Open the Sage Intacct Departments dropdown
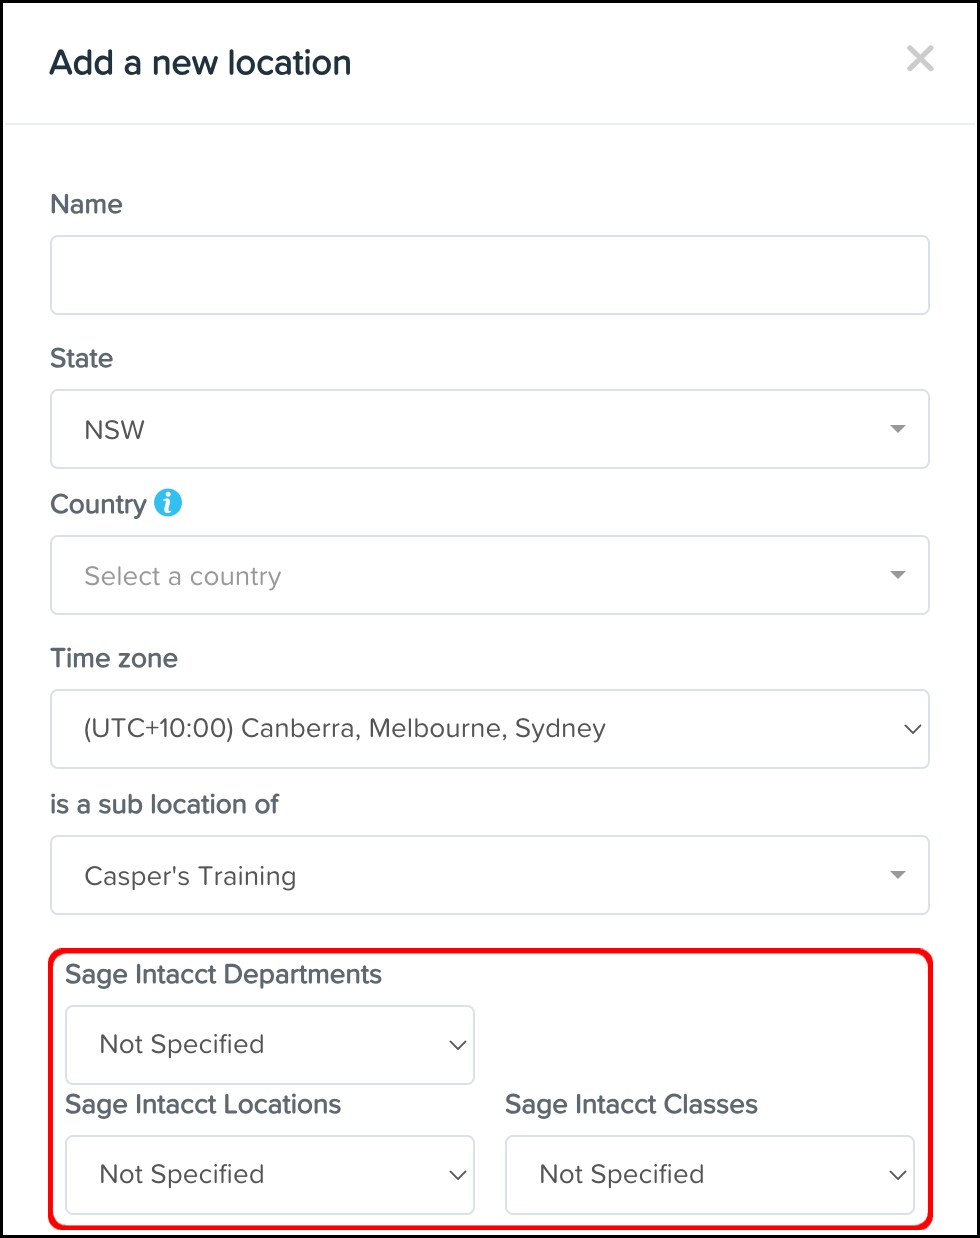This screenshot has width=980, height=1238. point(270,1044)
